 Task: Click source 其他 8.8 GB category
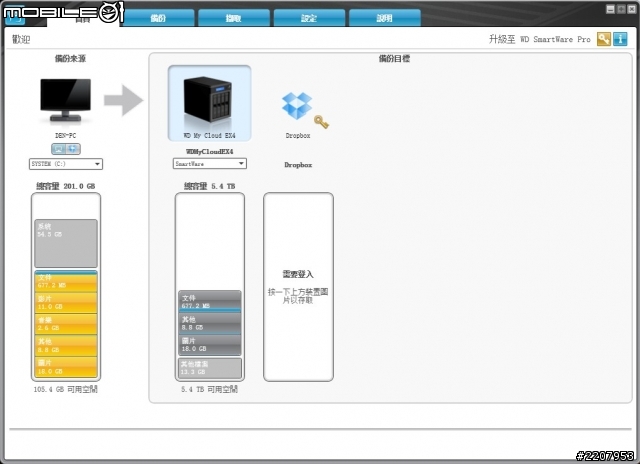click(x=66, y=345)
